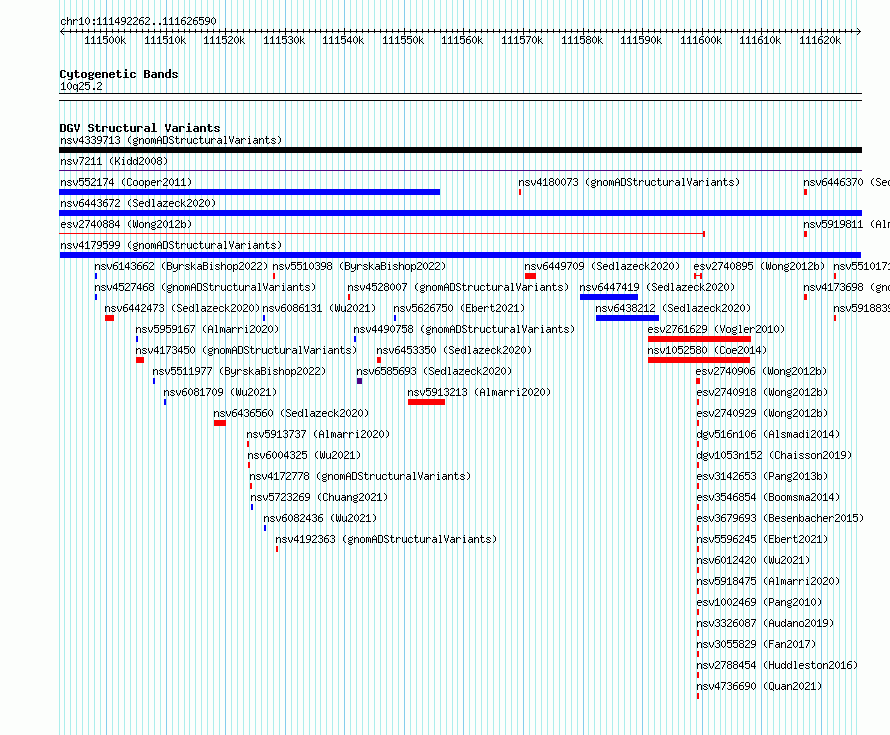Click nsv3326087 (Audano2019) label
Viewport: 890px width, 735px height.
click(x=765, y=623)
